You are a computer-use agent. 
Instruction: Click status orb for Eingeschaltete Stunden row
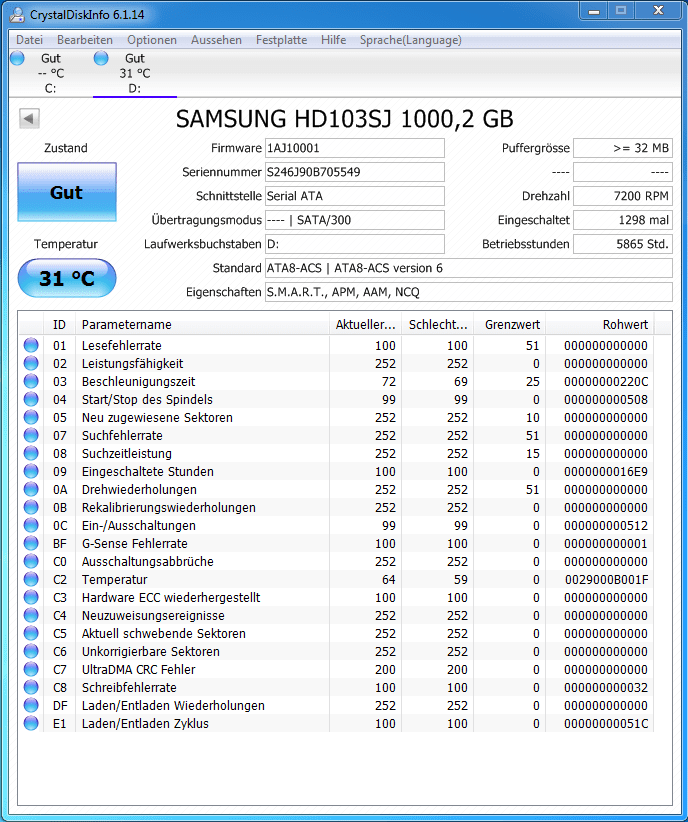31,471
